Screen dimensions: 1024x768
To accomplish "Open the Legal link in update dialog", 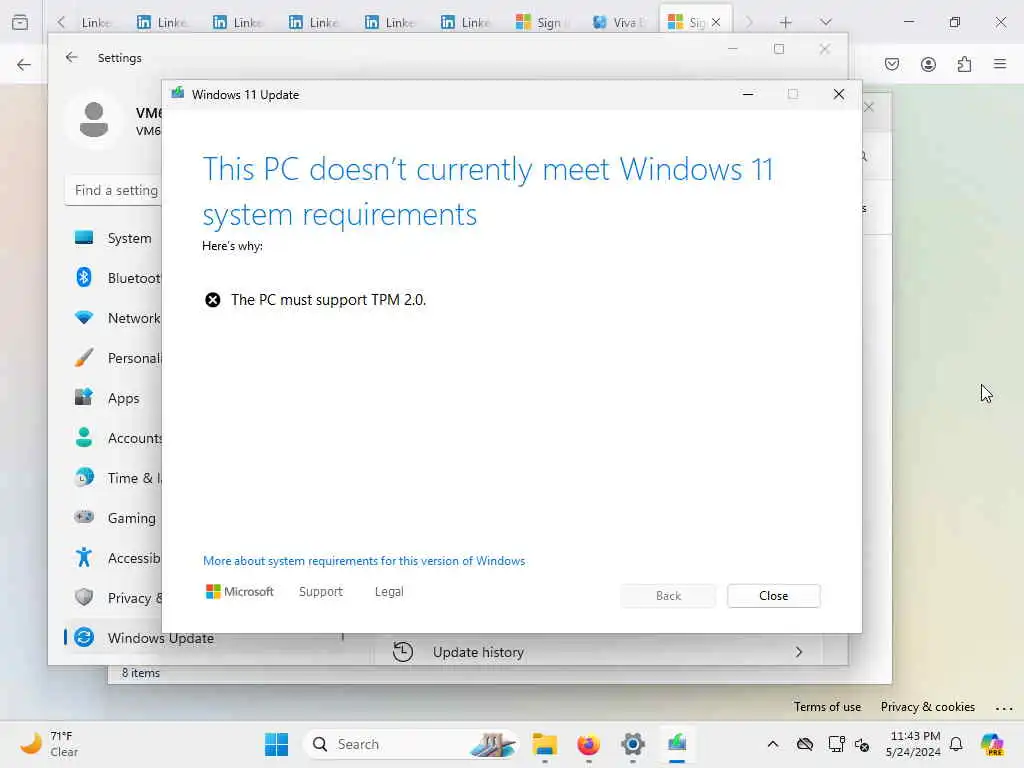I will (389, 592).
